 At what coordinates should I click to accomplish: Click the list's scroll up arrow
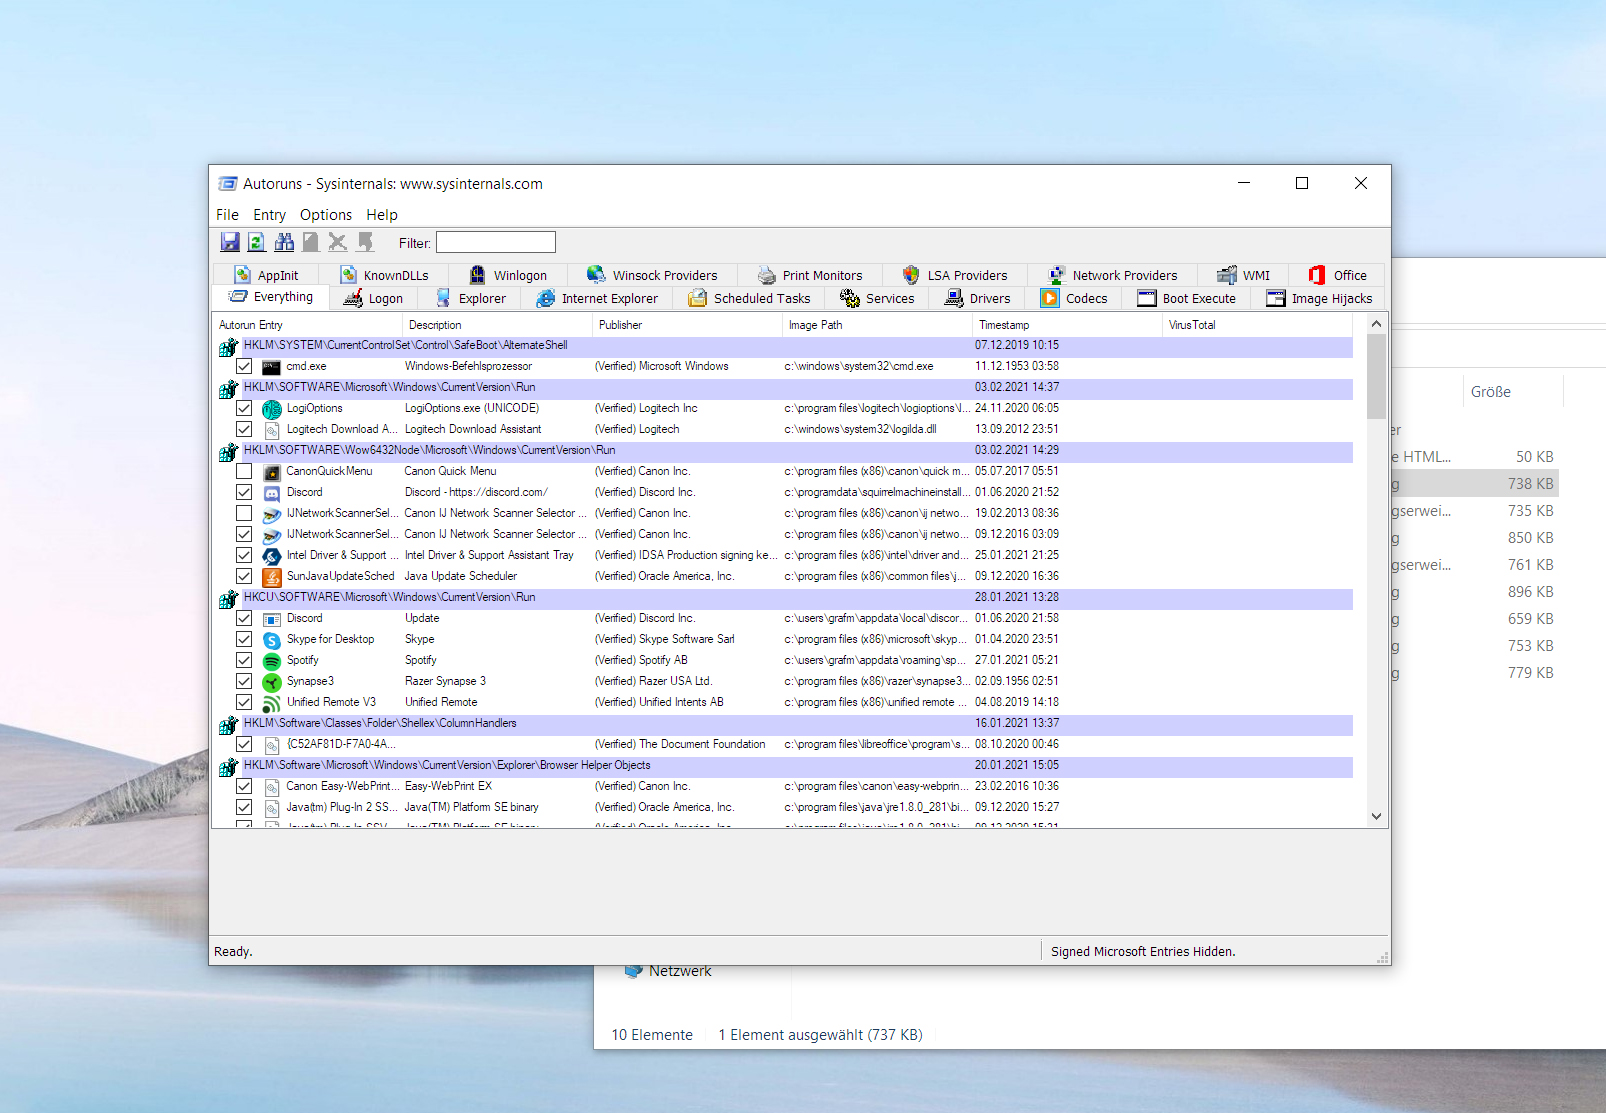pos(1376,324)
